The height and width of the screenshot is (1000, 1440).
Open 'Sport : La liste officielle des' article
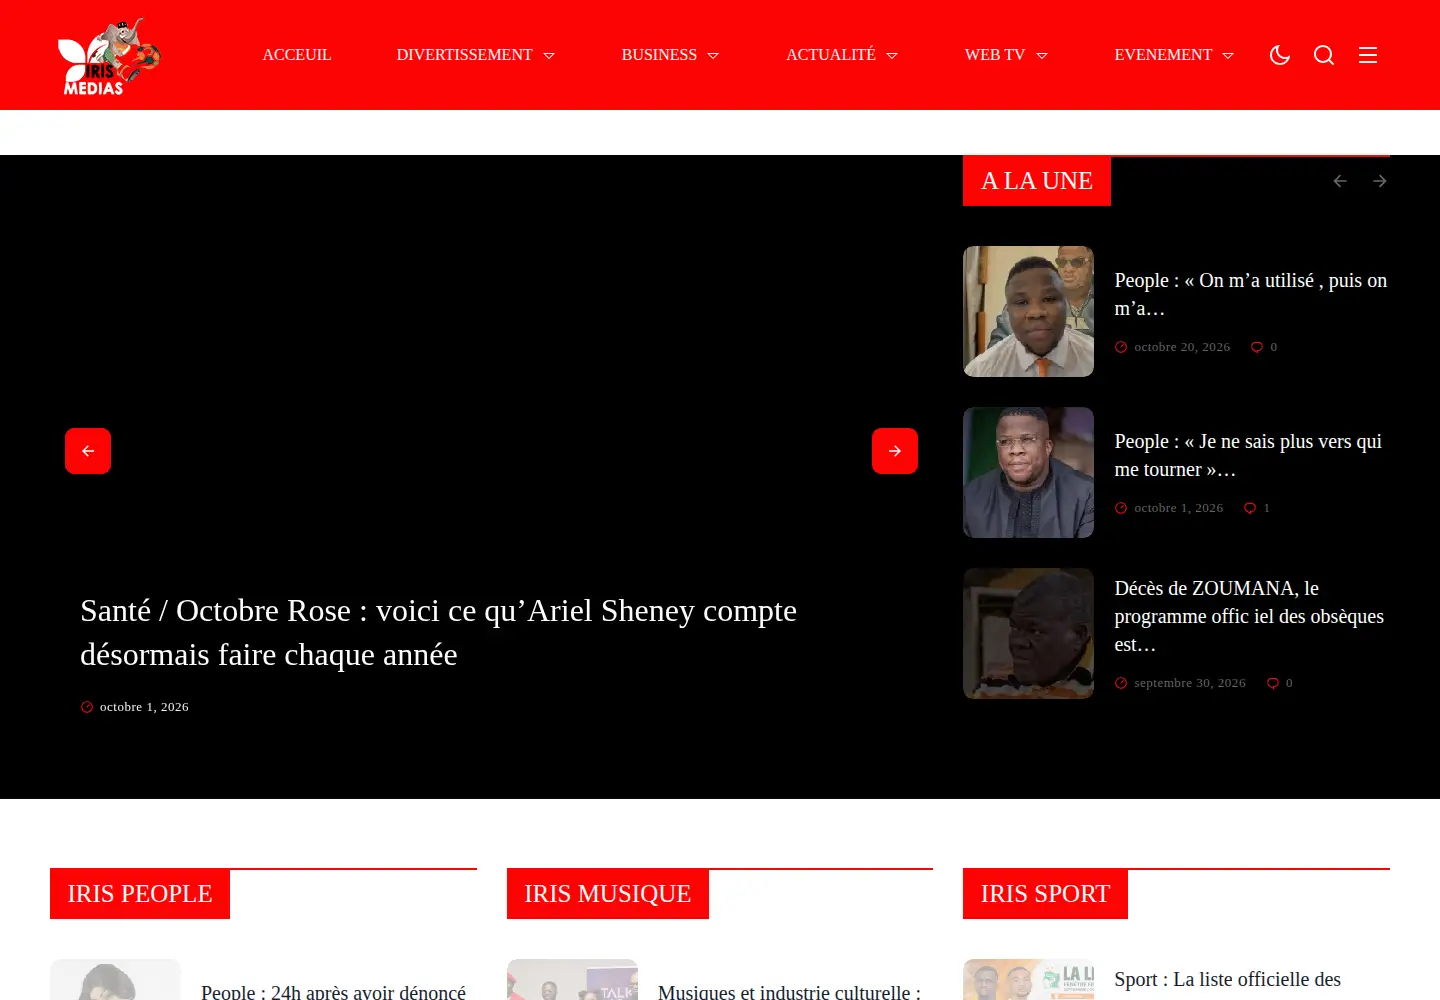[x=1227, y=980]
